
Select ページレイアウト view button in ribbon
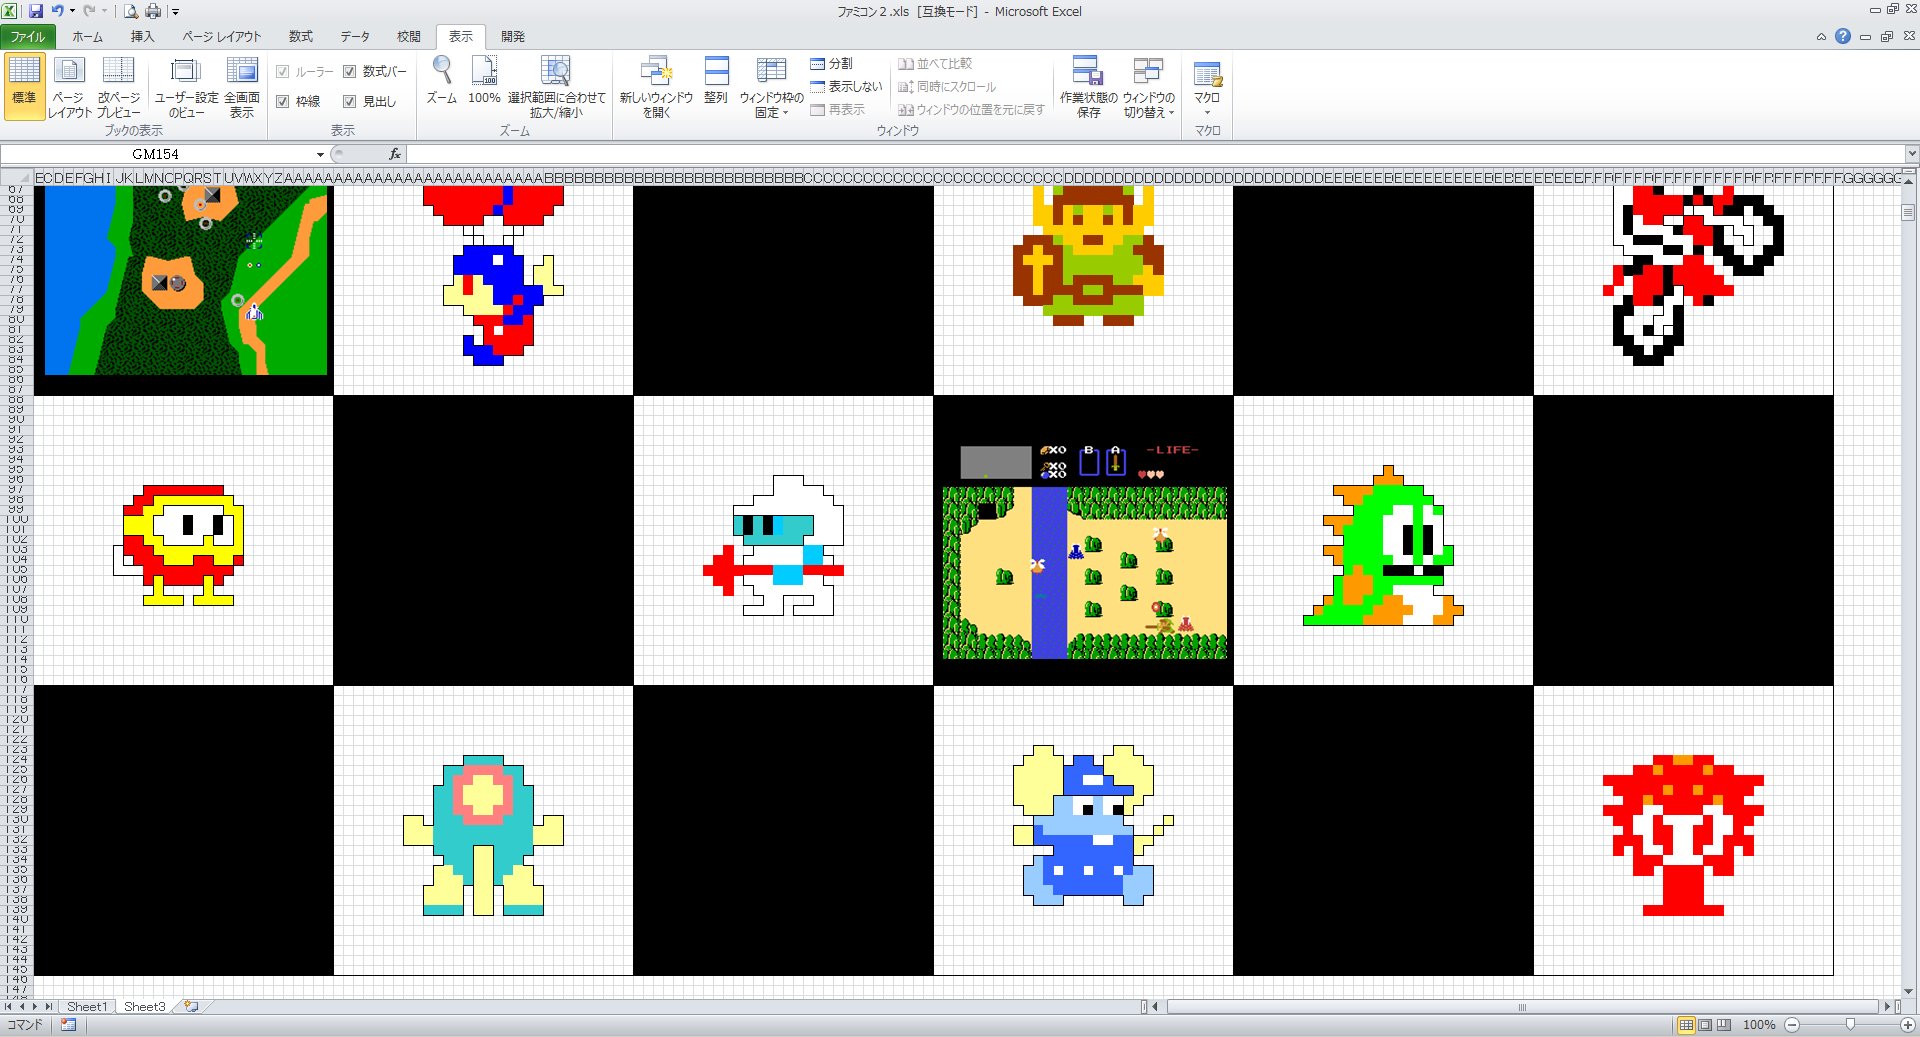[x=69, y=86]
